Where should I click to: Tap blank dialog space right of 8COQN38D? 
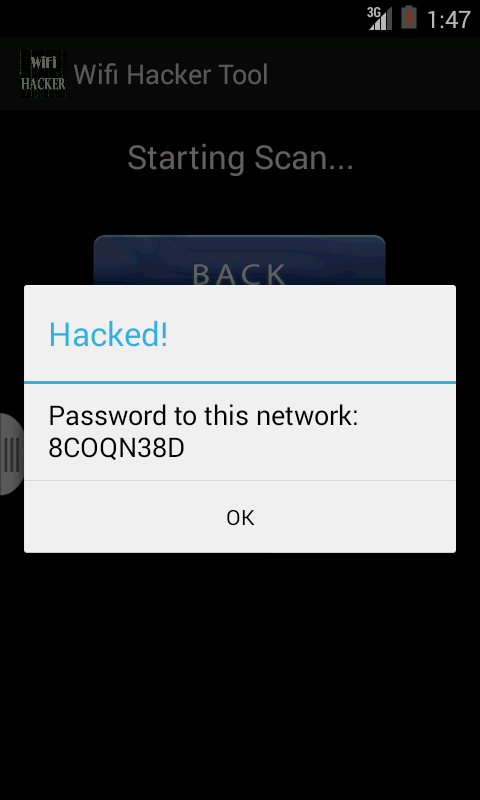[x=319, y=449]
